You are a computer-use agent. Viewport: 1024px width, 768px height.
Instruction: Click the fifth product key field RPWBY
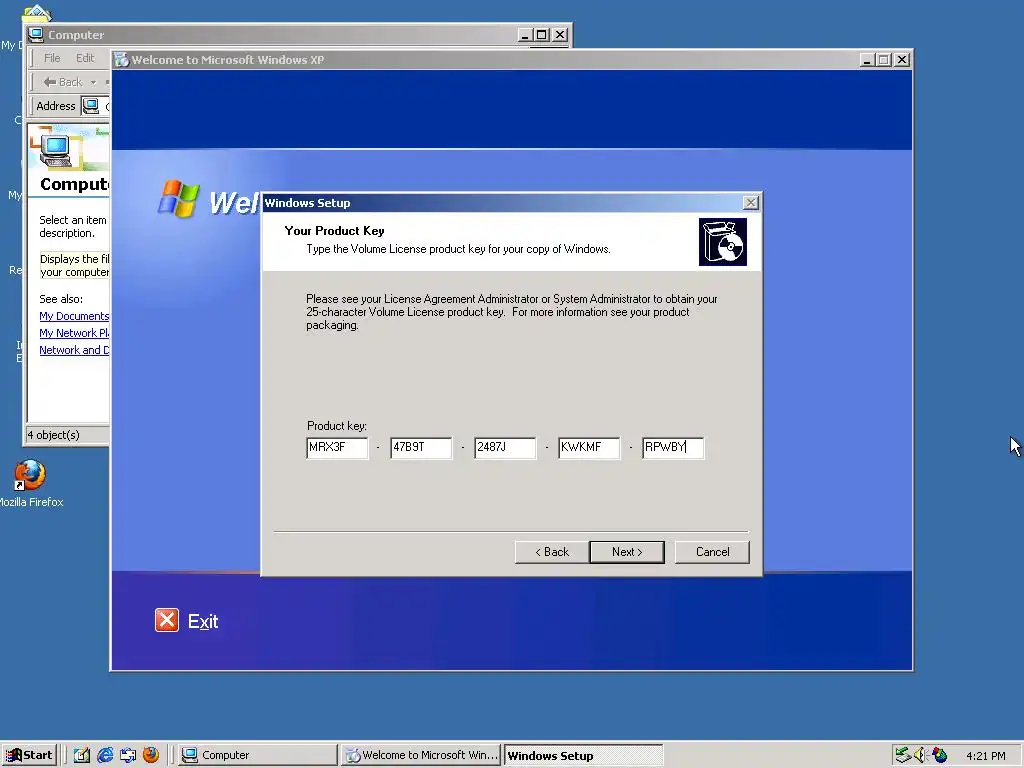pyautogui.click(x=673, y=447)
